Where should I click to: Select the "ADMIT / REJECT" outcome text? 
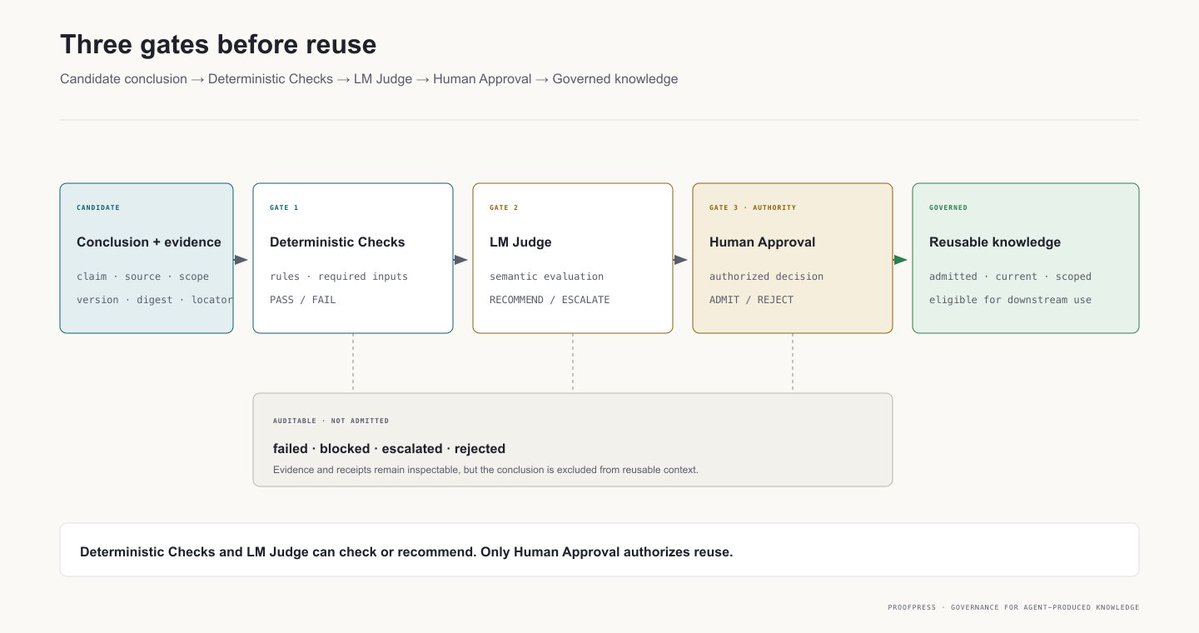pos(751,300)
